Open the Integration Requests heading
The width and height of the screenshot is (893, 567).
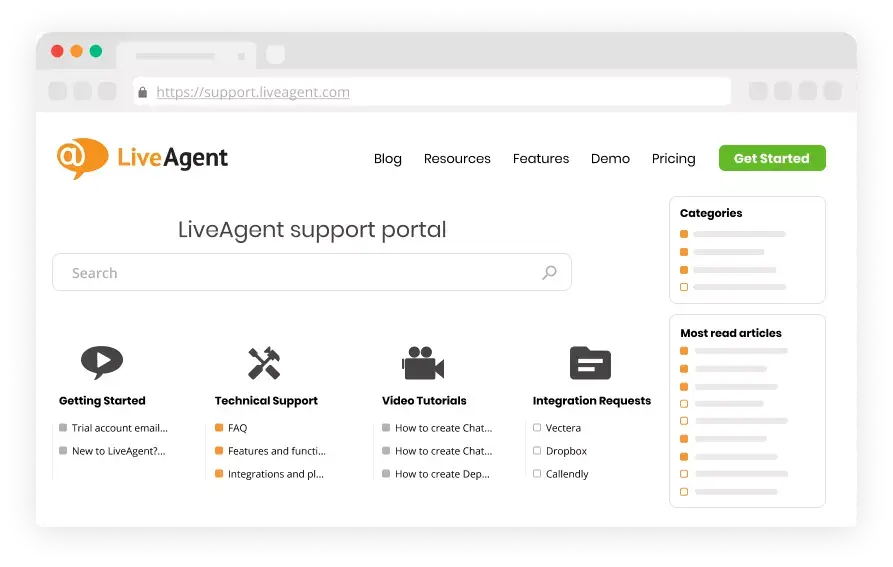[592, 401]
